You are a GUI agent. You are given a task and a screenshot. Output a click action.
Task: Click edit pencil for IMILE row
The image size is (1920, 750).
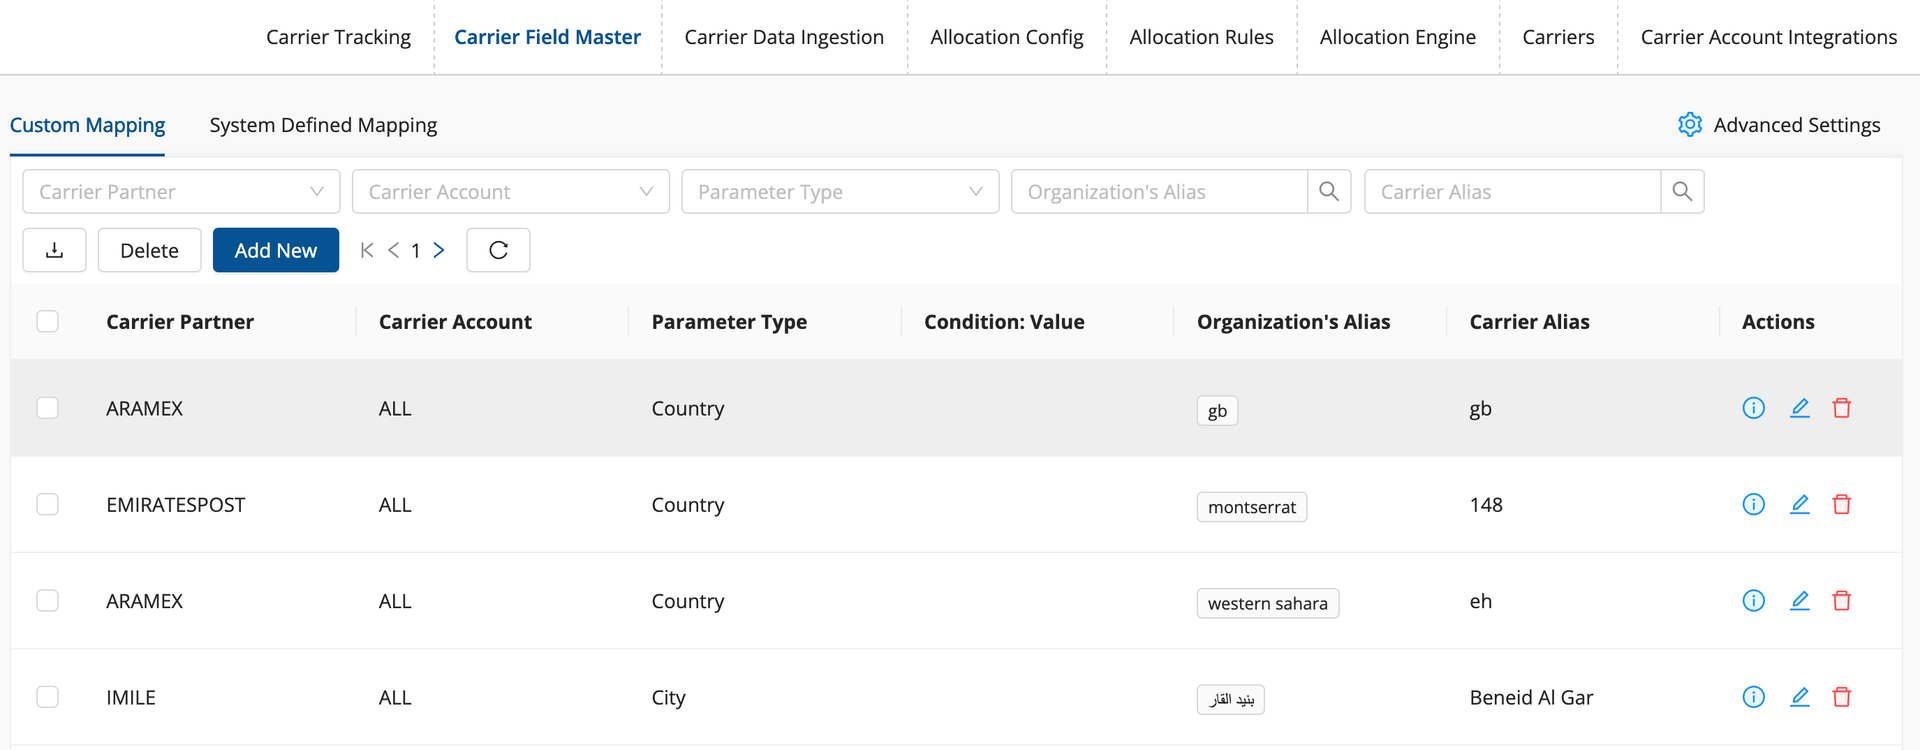(1799, 697)
